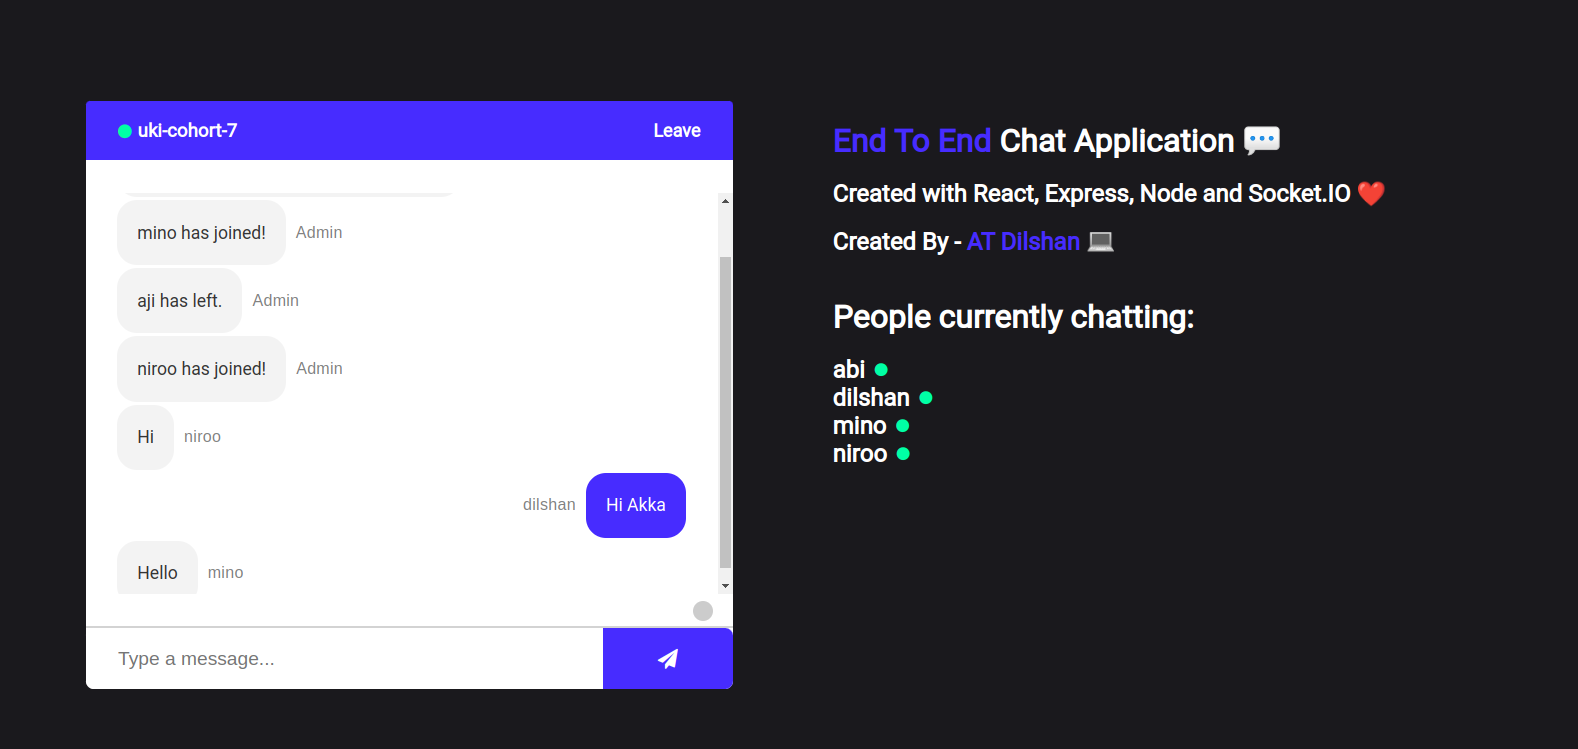The image size is (1578, 749).
Task: Click the laptop emoji after AT Dilshan
Action: tap(1100, 241)
